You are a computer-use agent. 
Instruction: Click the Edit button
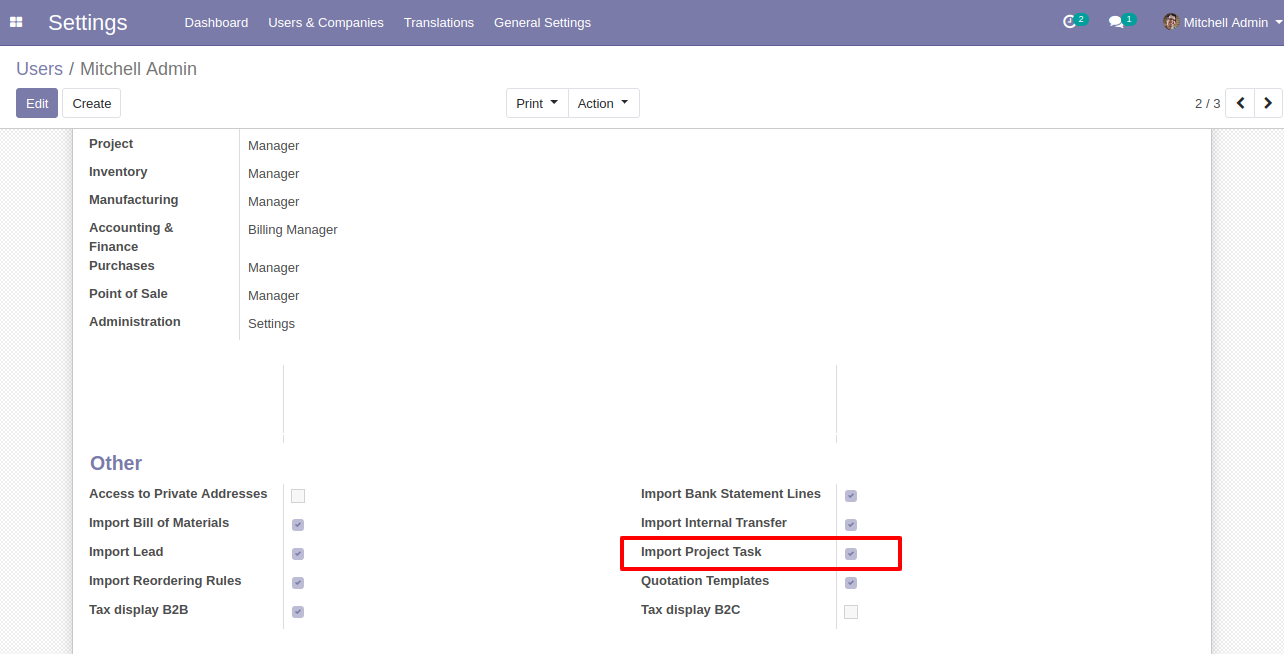click(x=37, y=103)
